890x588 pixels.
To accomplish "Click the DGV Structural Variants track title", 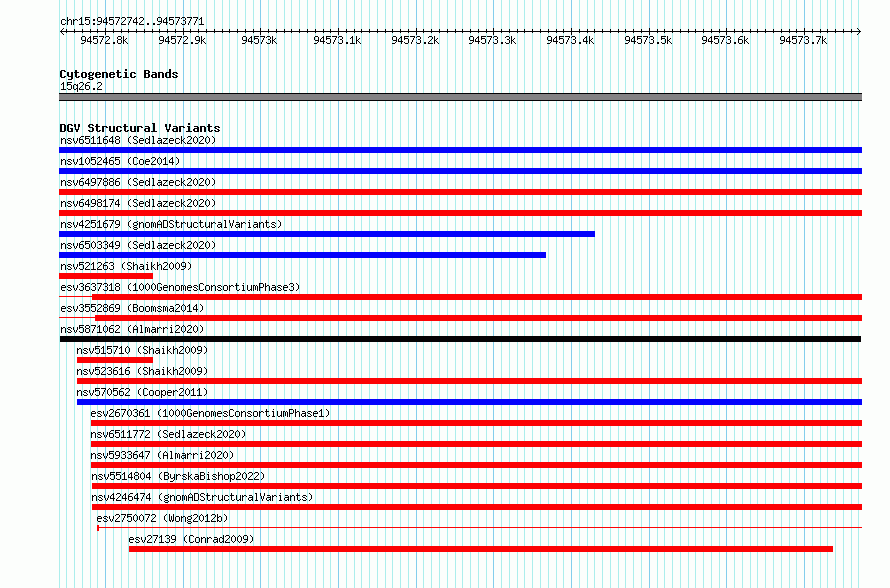I will click(x=140, y=128).
